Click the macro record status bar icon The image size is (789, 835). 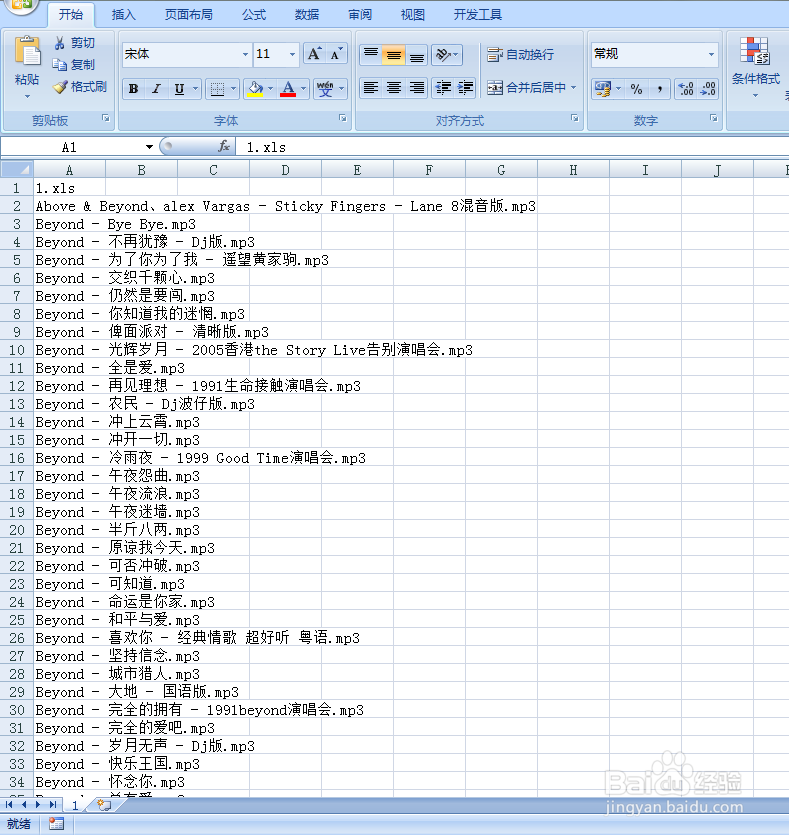click(56, 824)
